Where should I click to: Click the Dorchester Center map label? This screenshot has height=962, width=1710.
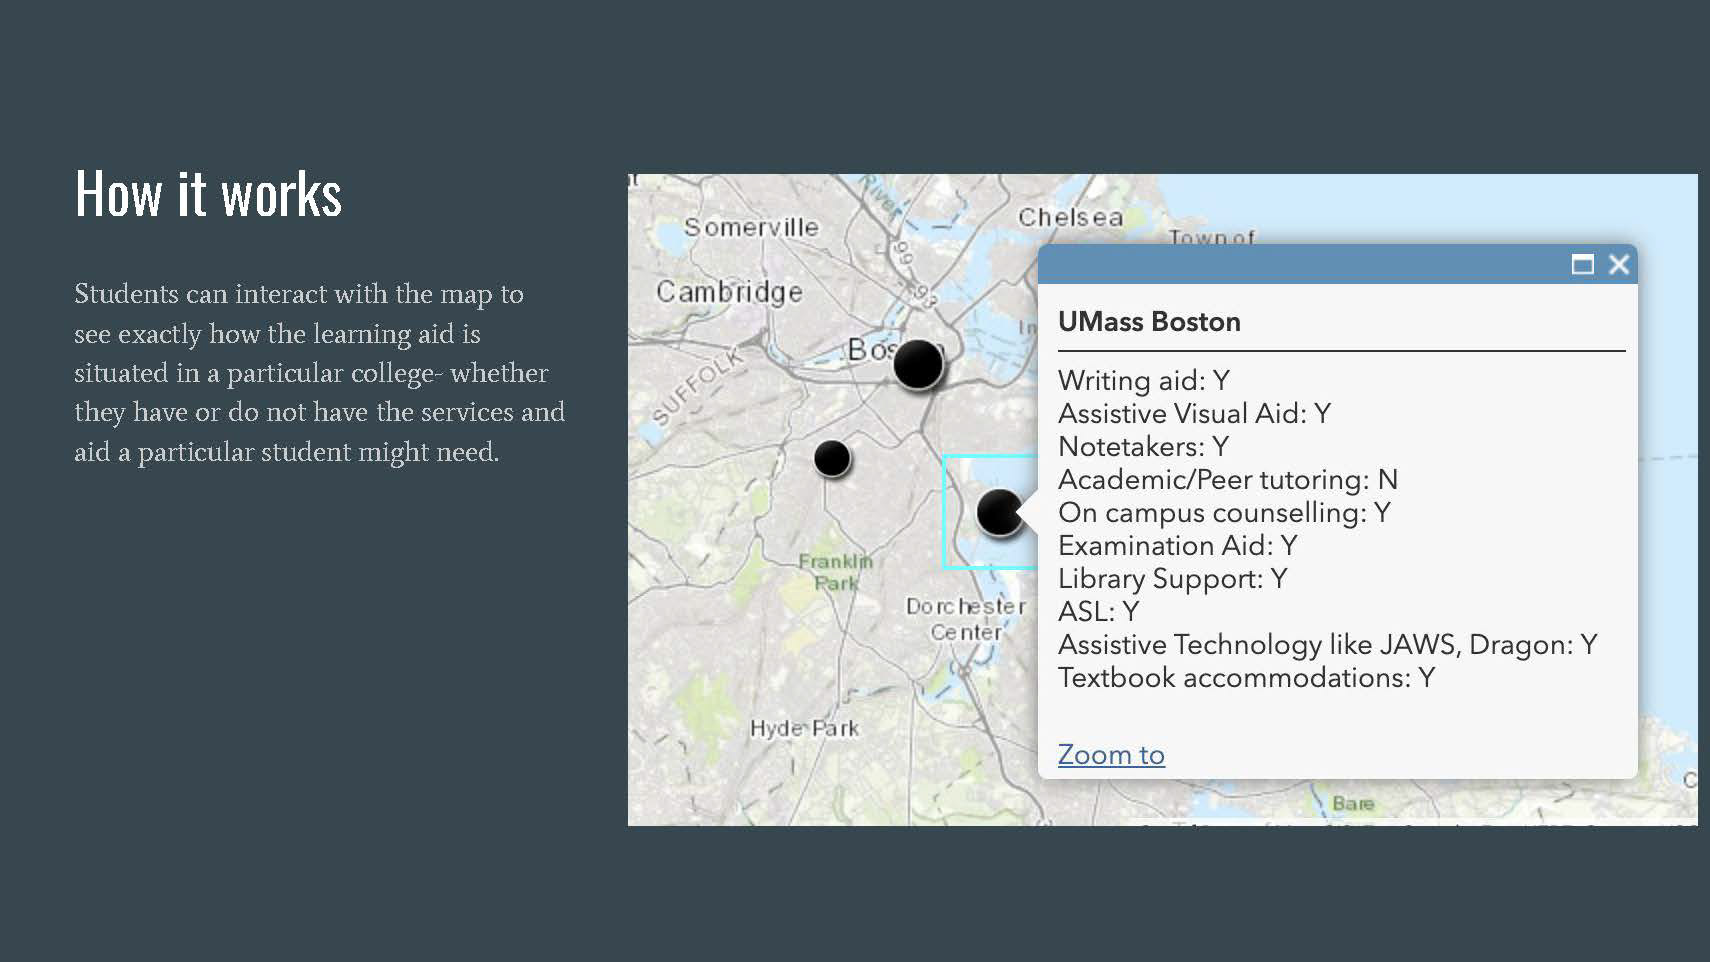tap(966, 620)
